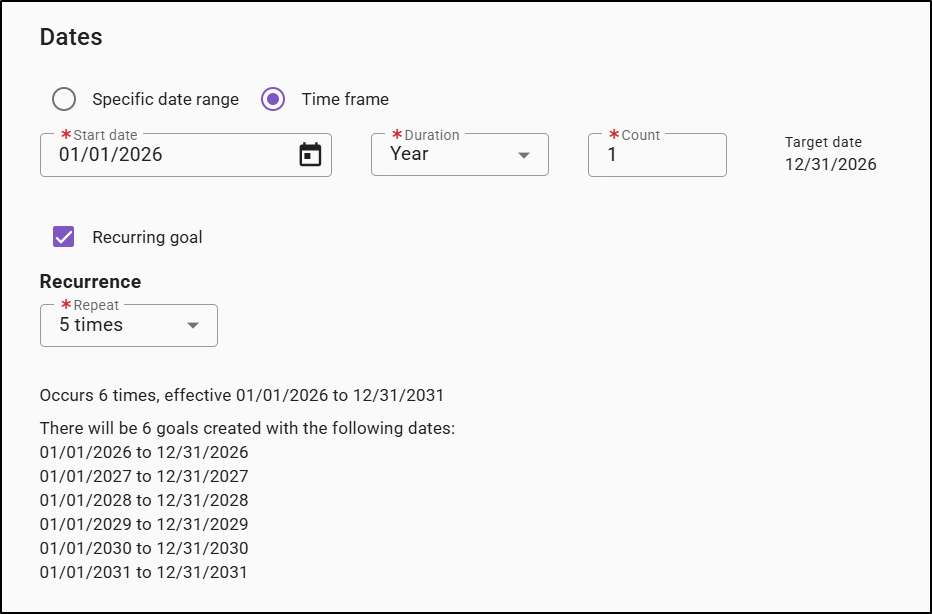932x614 pixels.
Task: Select the Specific date range option
Action: pos(64,99)
